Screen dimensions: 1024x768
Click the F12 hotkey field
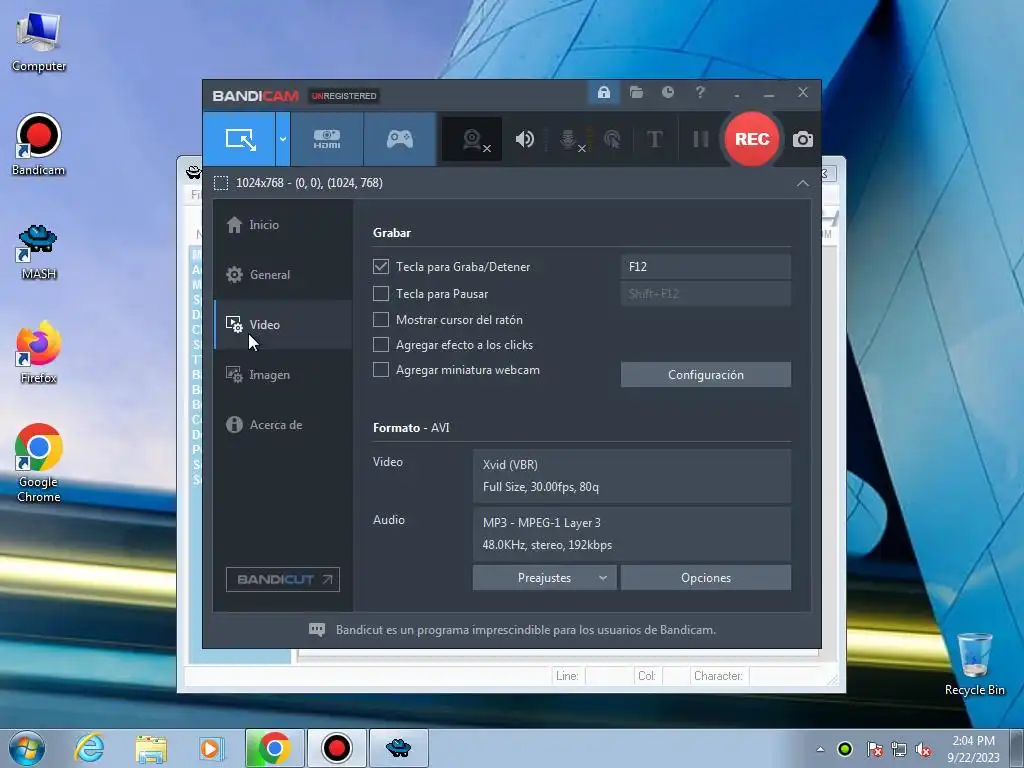coord(705,266)
